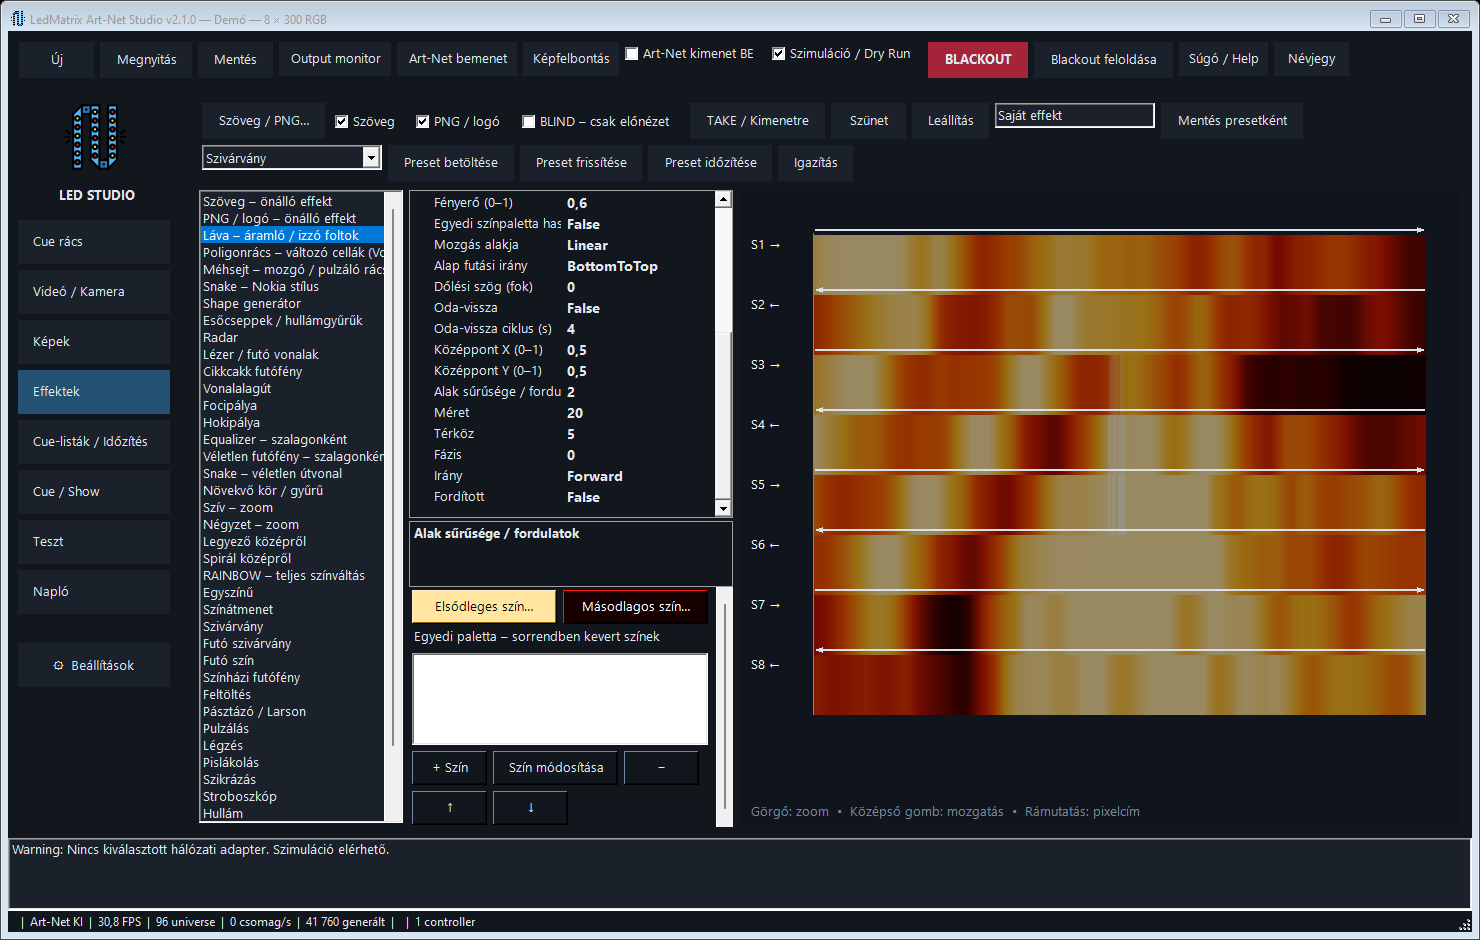Select Fényerő (0–1) property row

click(564, 203)
